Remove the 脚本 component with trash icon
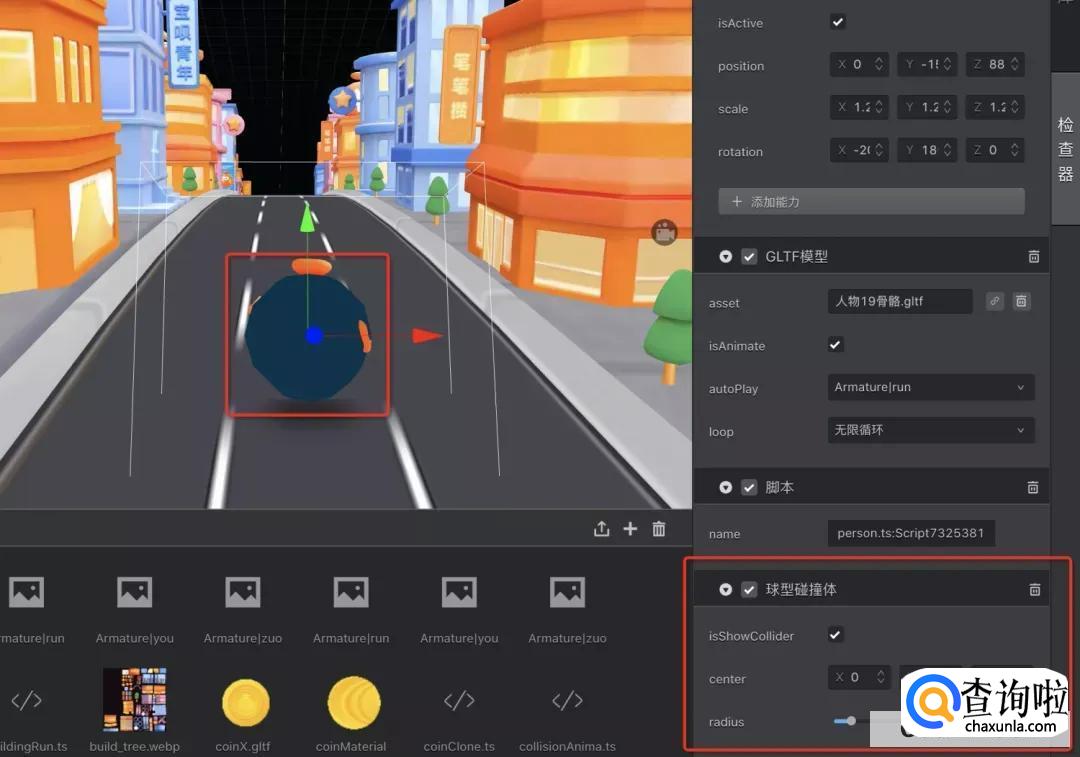Screen dimensions: 1080x757 click(1034, 488)
